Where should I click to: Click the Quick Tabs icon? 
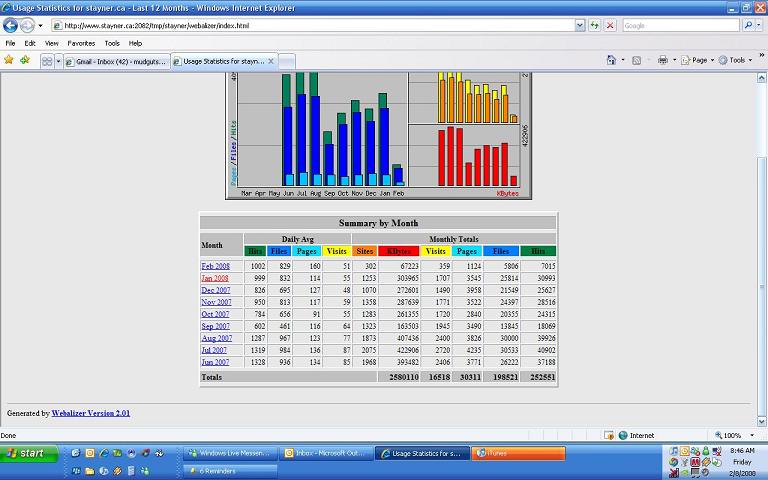pos(47,61)
